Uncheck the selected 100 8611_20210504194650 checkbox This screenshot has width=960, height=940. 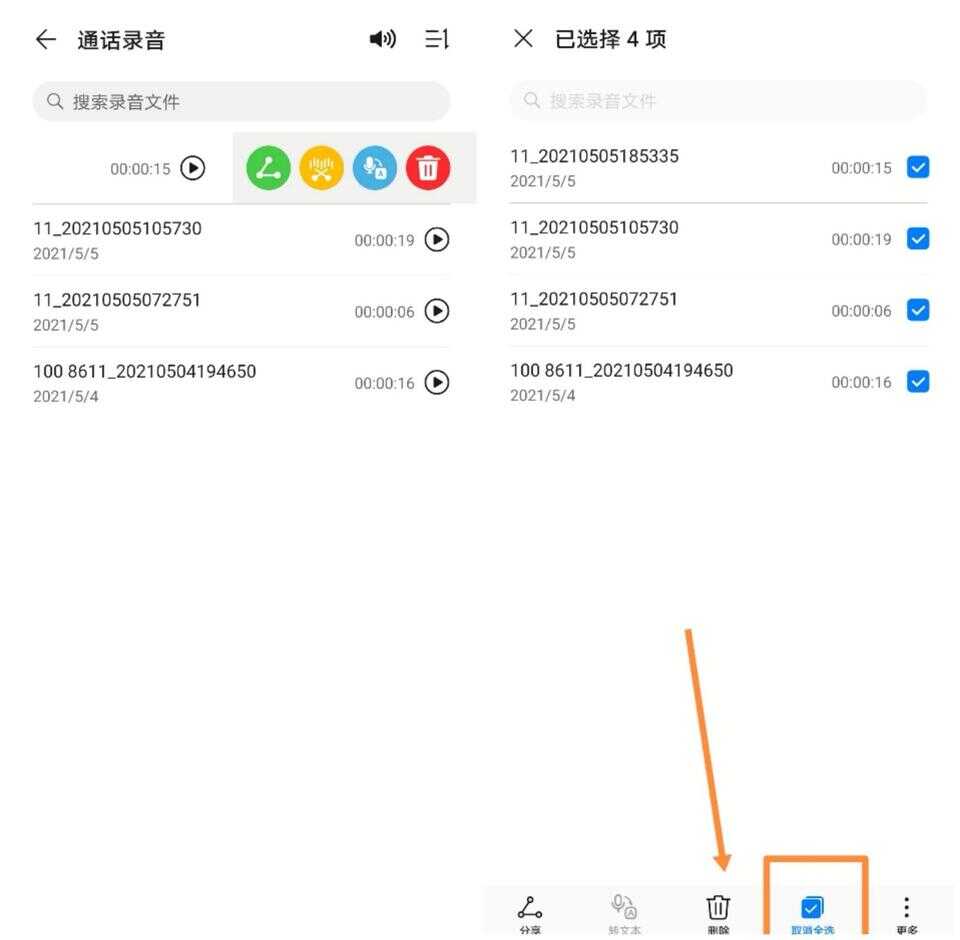click(x=917, y=381)
